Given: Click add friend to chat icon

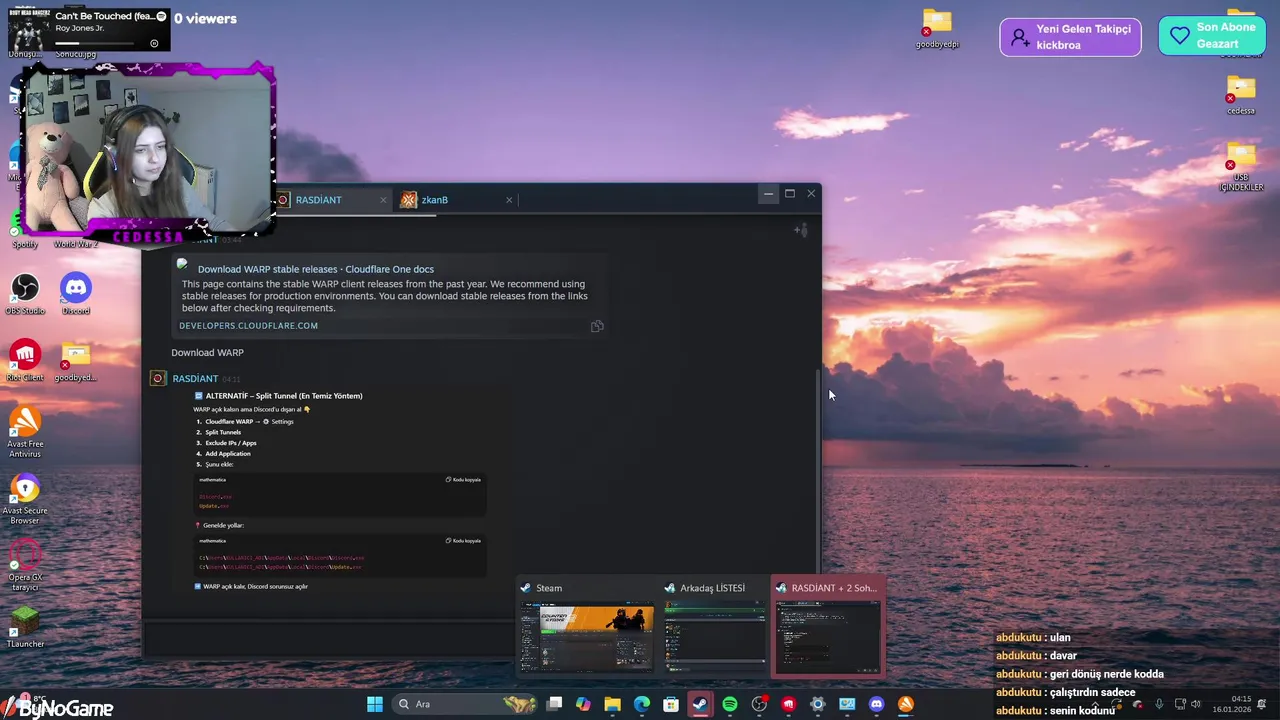Looking at the screenshot, I should click(x=801, y=230).
